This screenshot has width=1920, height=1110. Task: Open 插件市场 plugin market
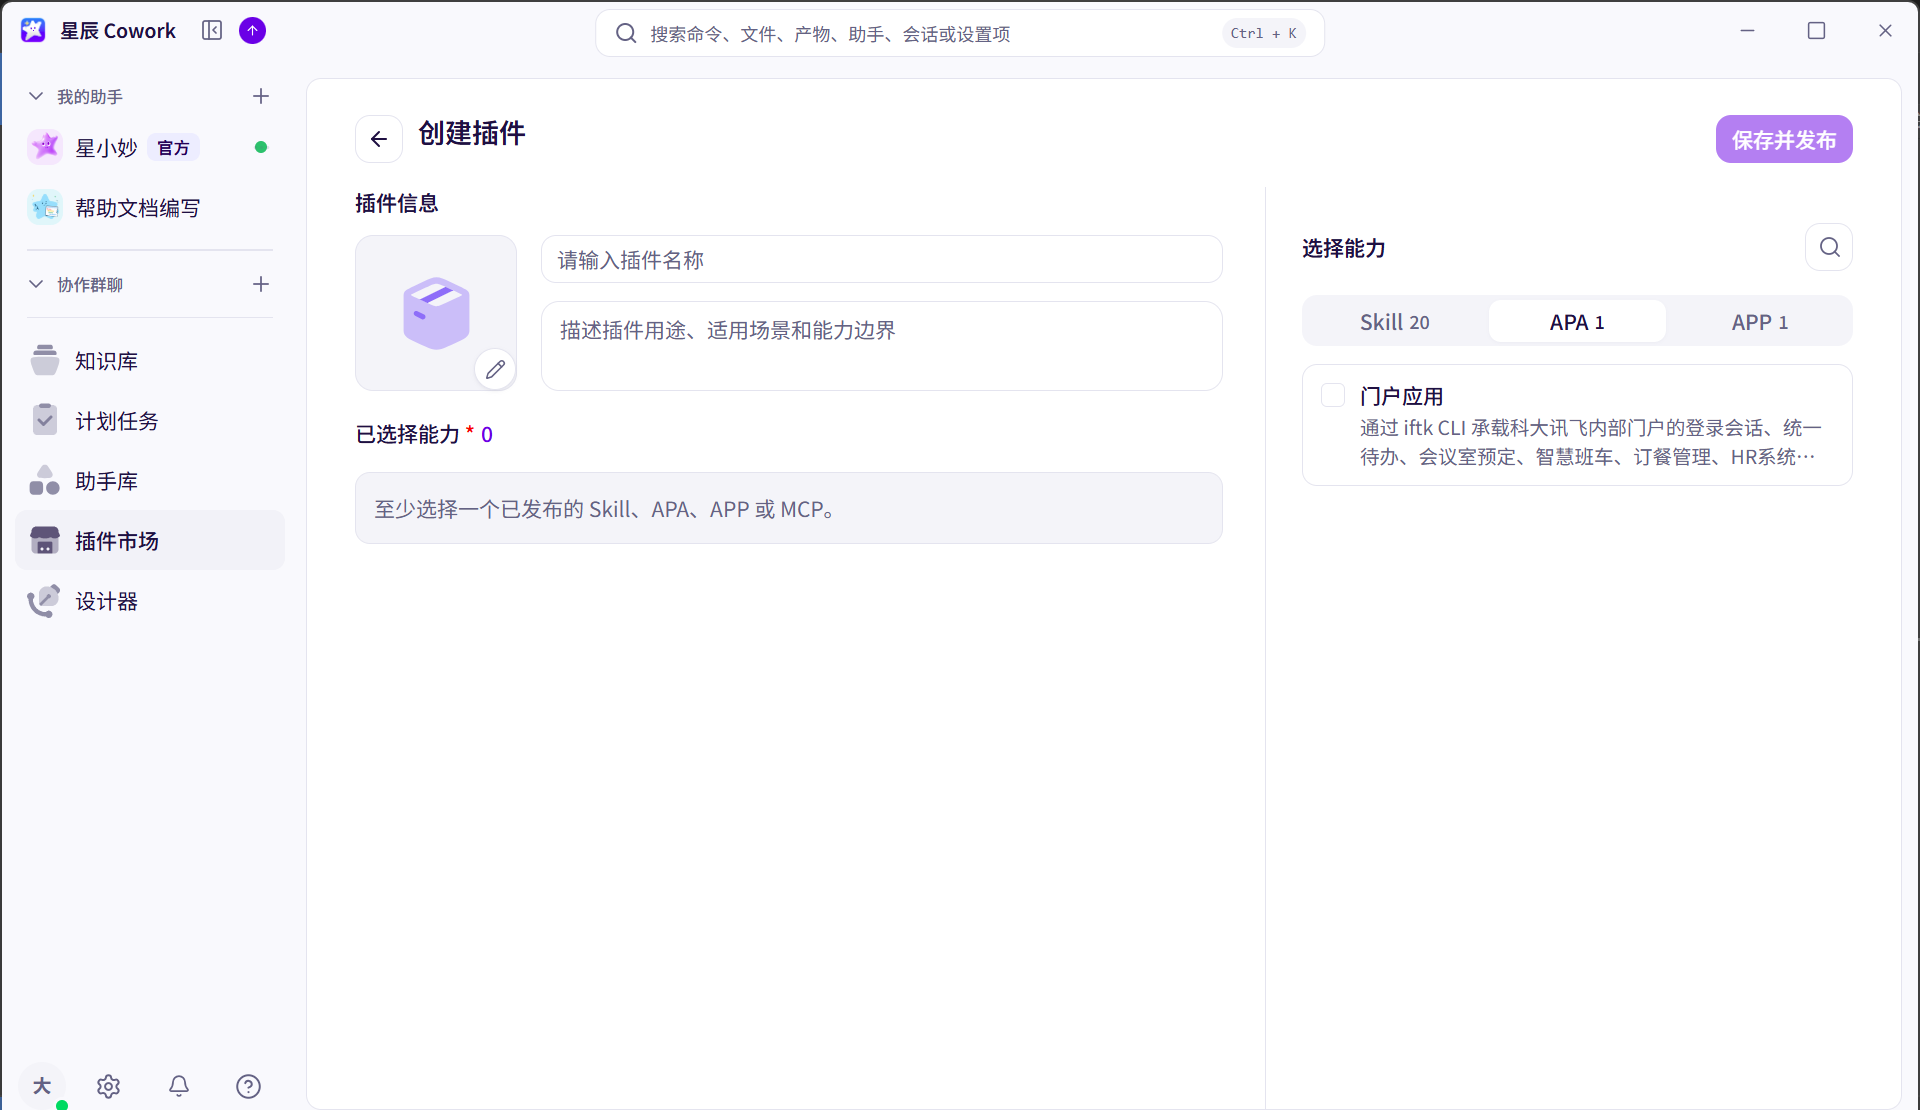pos(150,541)
